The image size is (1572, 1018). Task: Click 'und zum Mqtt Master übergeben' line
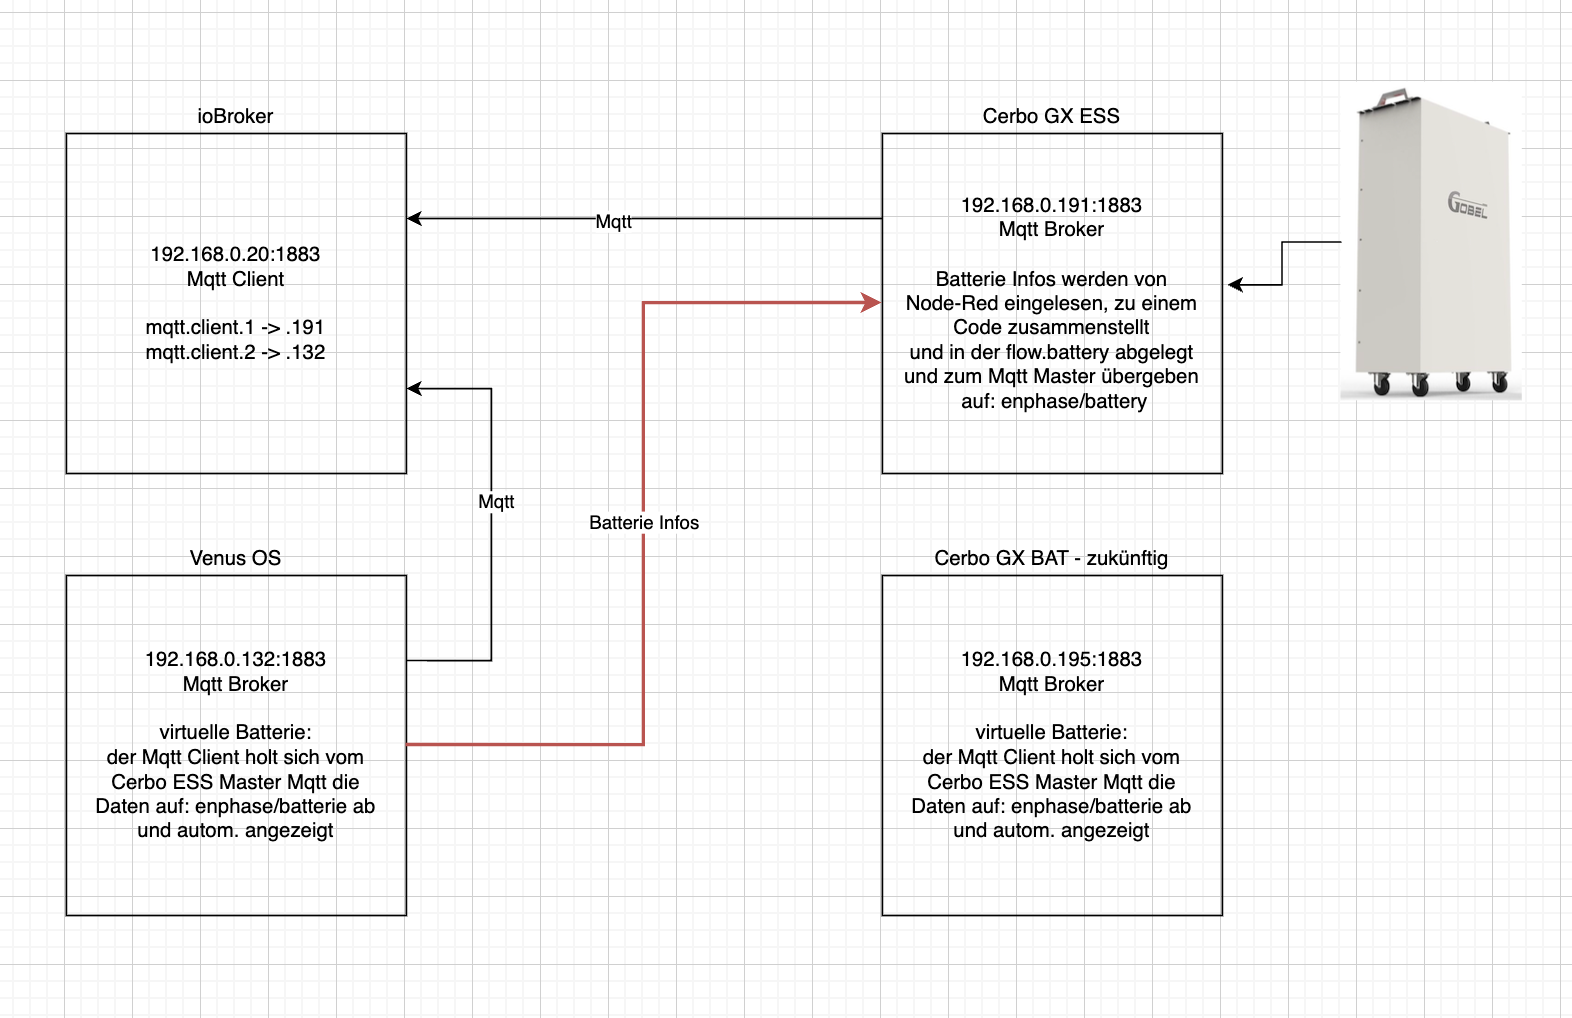[x=1051, y=376]
